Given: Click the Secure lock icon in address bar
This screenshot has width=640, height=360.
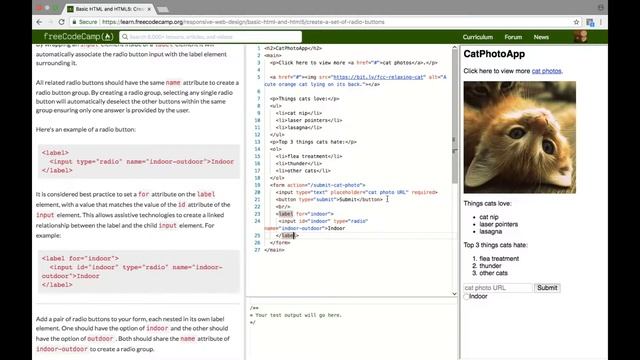Looking at the screenshot, I should click(x=74, y=22).
